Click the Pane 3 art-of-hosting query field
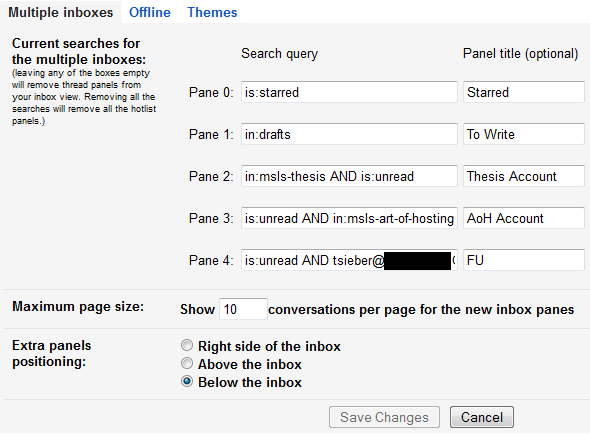Viewport: 590px width, 434px height. coord(349,218)
